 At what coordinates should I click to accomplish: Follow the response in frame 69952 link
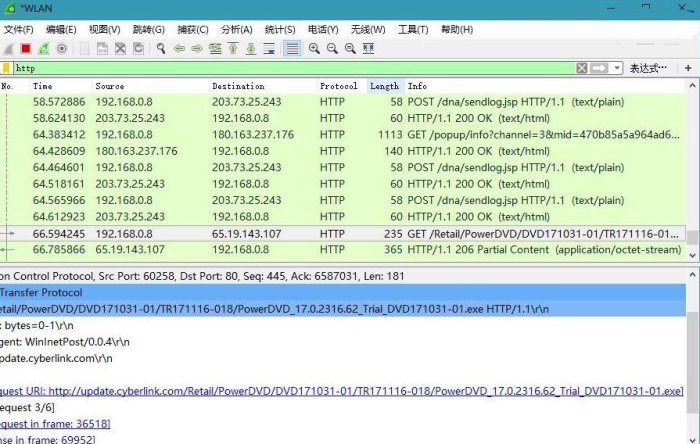tap(48, 440)
